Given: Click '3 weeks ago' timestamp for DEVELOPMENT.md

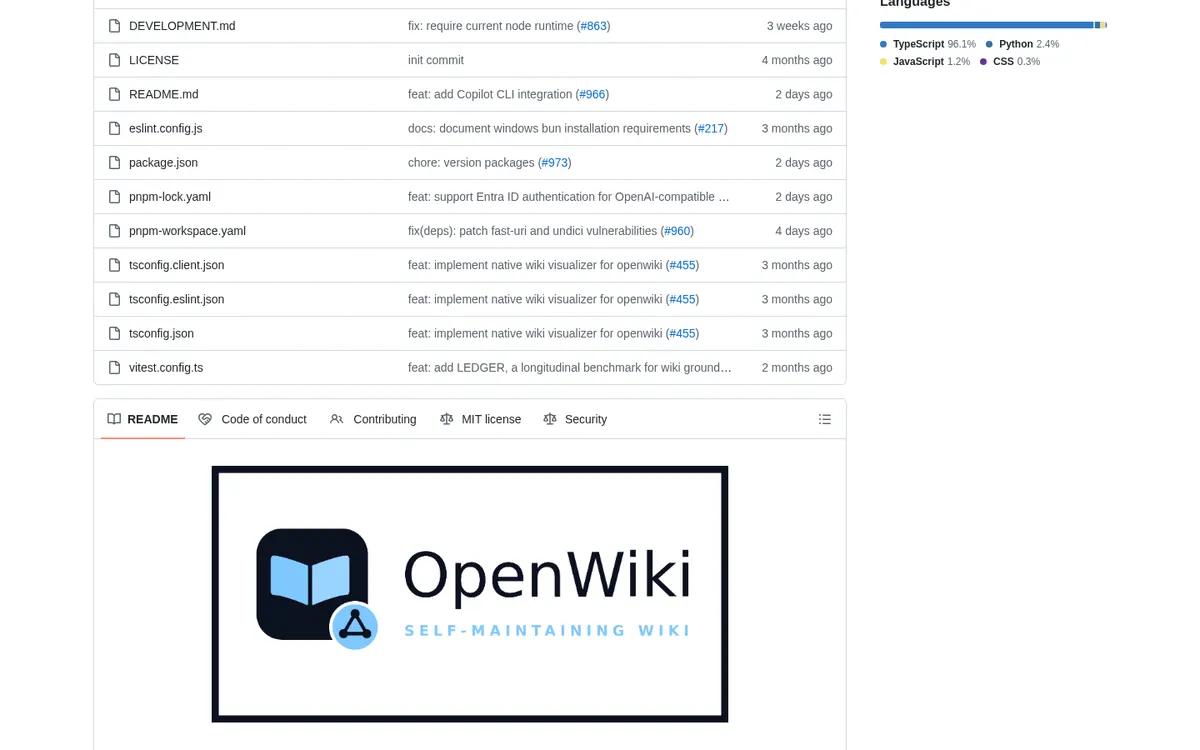Looking at the screenshot, I should [x=799, y=26].
